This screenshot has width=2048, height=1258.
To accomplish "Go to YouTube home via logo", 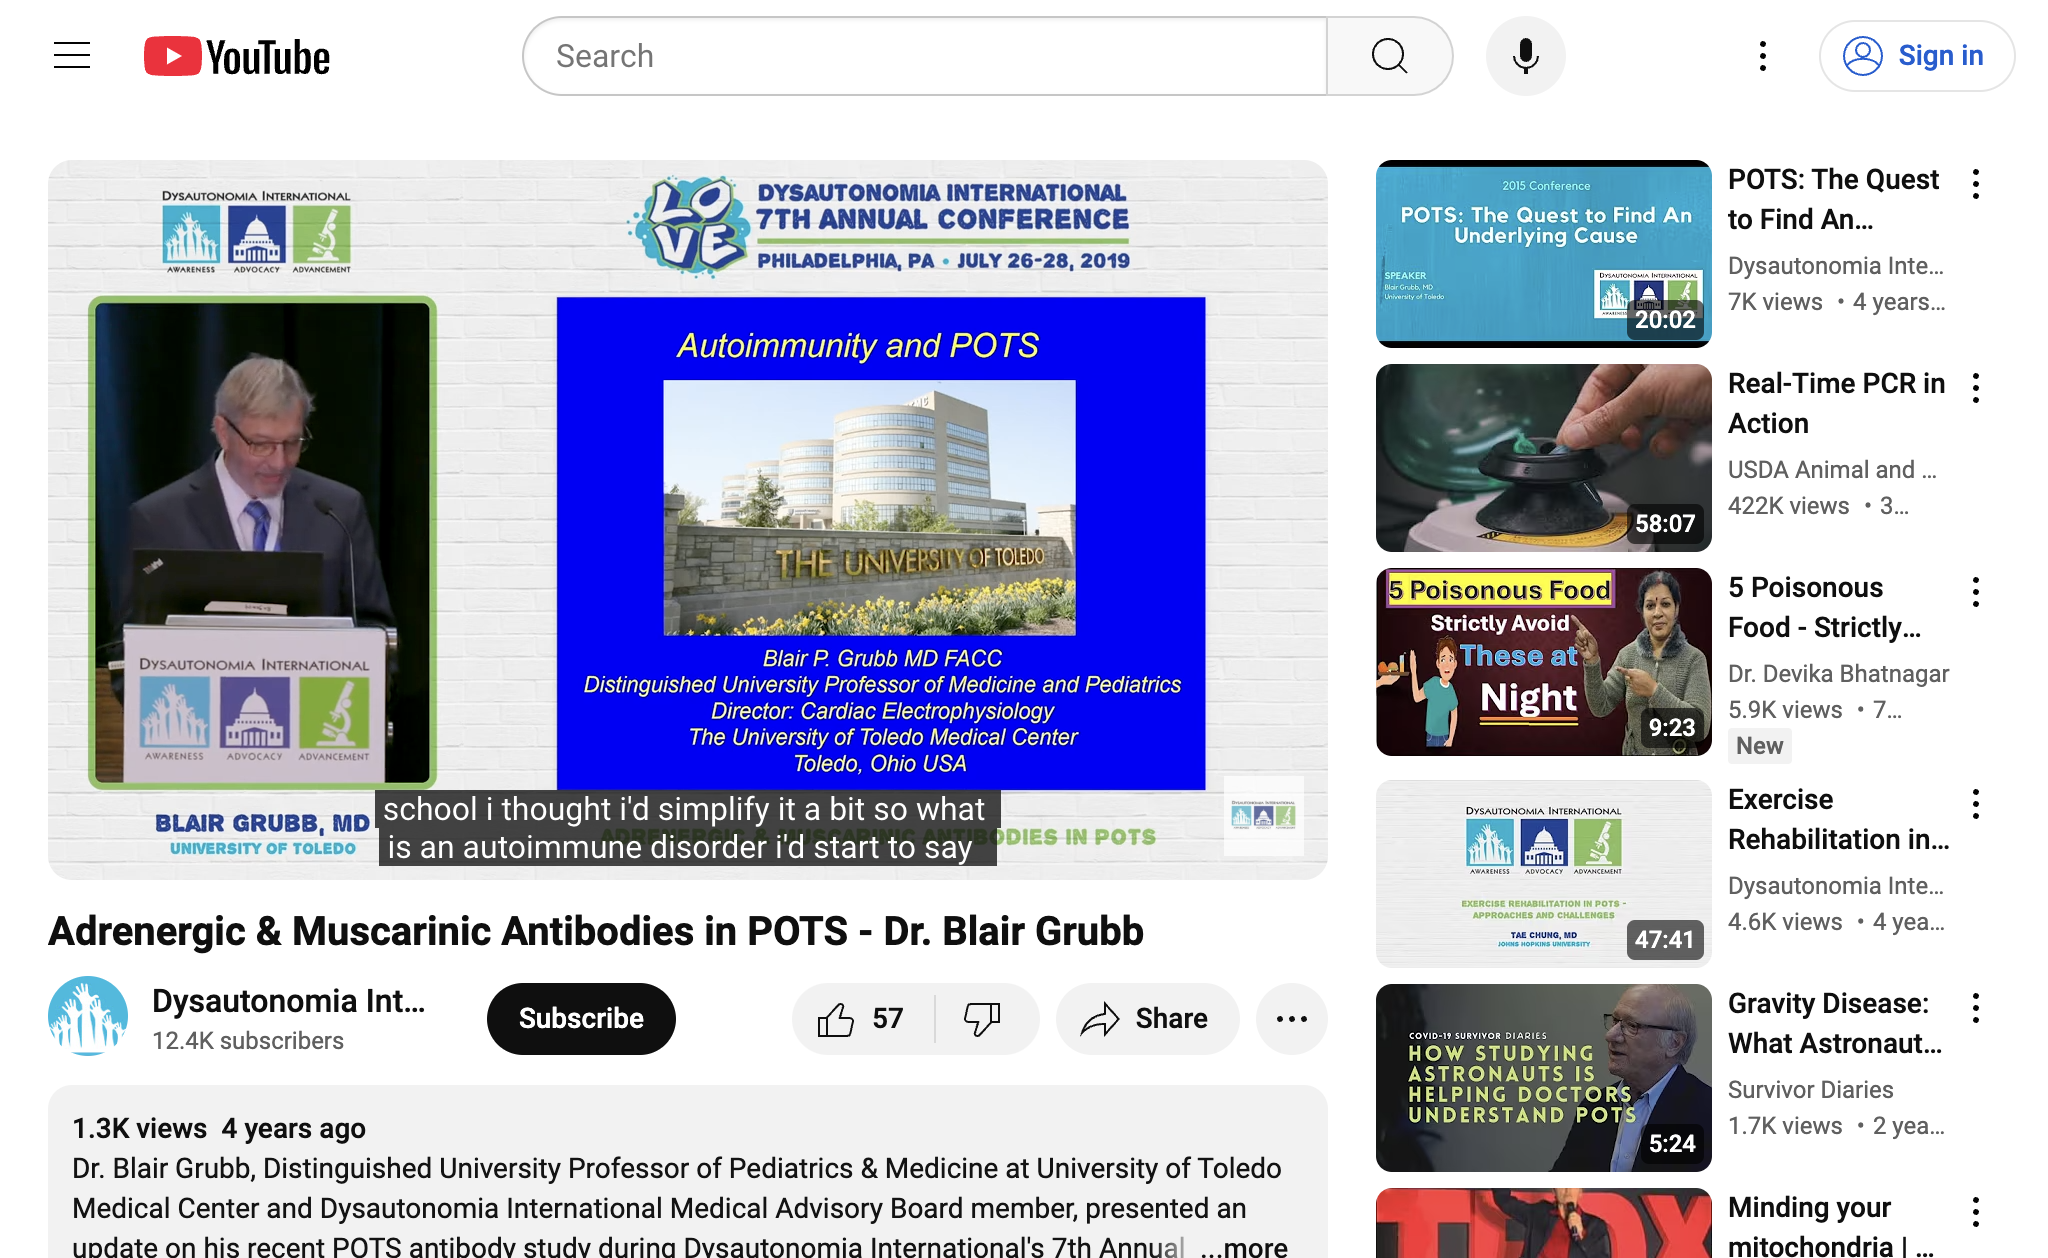I will [x=237, y=56].
